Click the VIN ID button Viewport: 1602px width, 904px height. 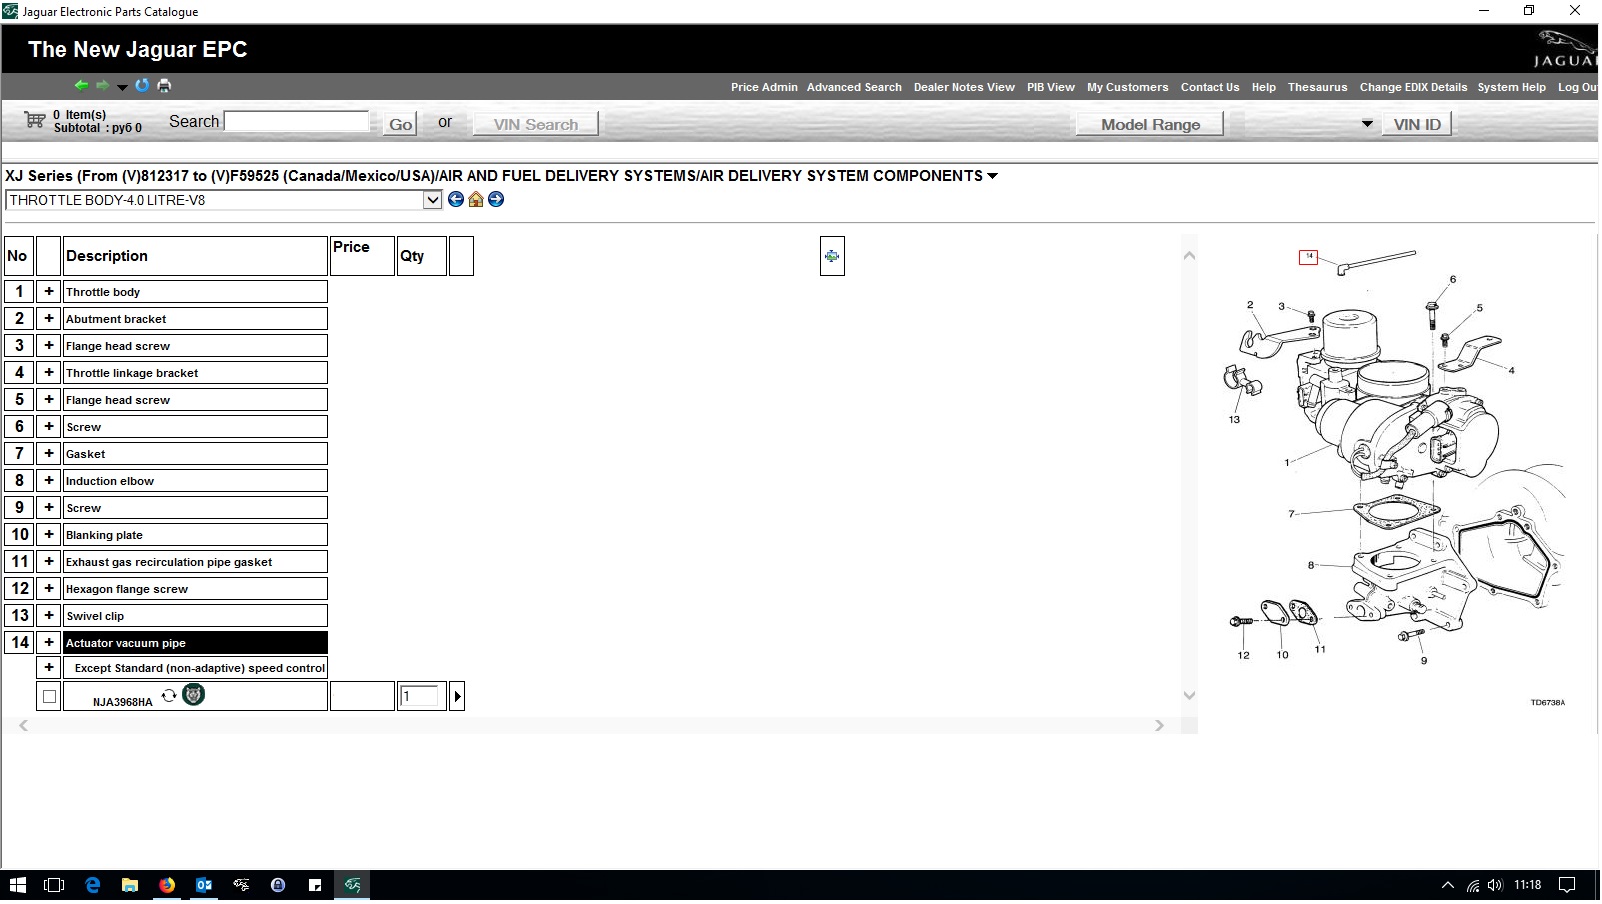1417,124
